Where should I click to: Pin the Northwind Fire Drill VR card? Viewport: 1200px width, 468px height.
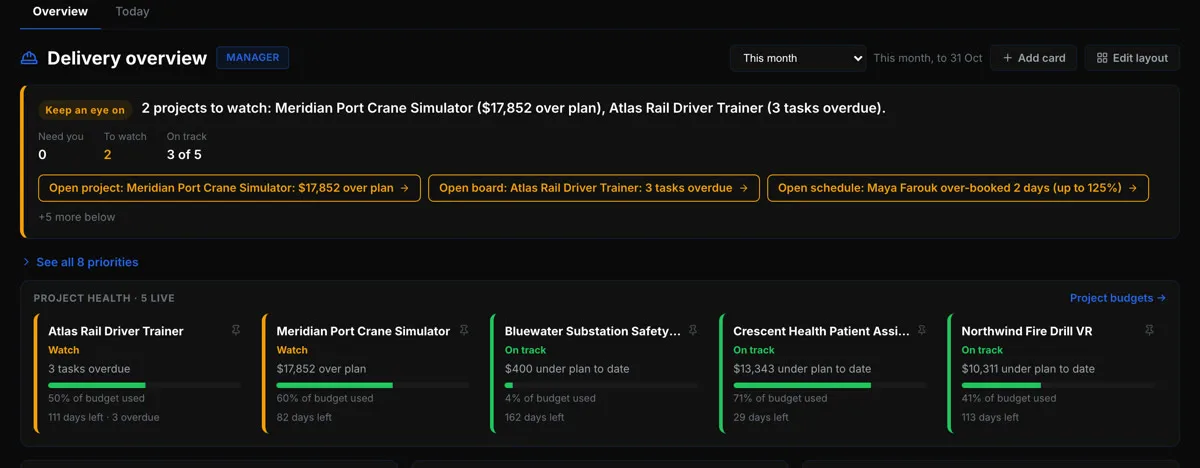1150,330
